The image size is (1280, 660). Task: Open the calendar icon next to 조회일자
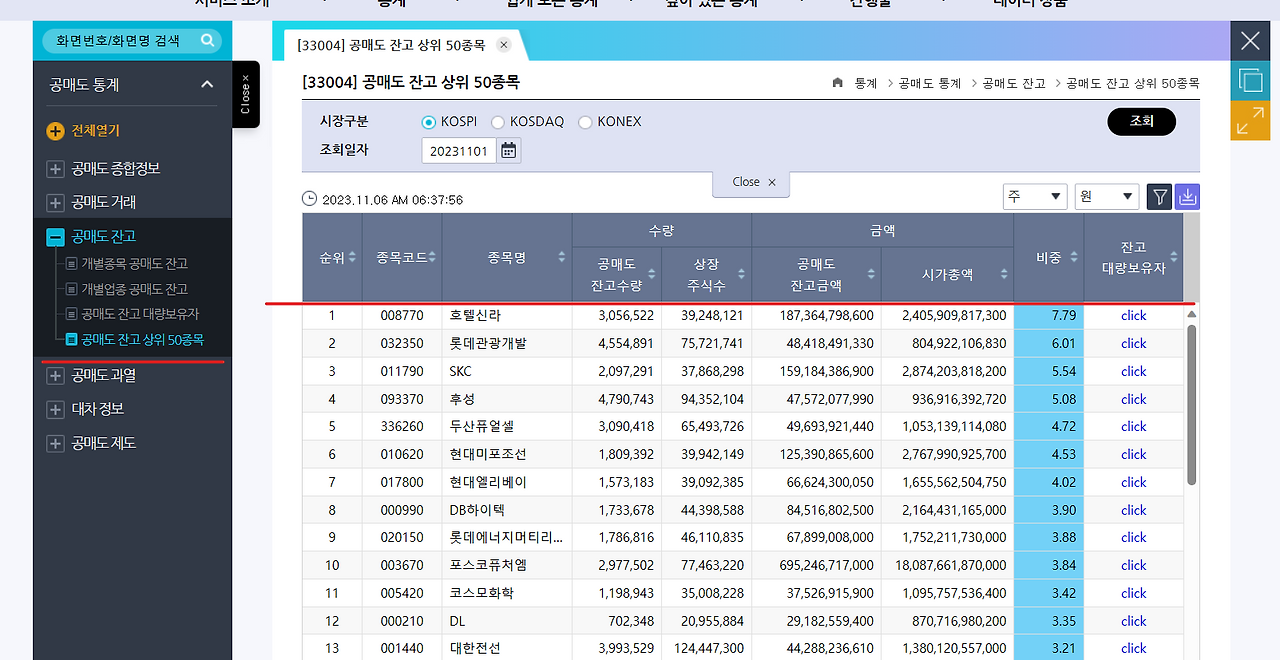508,148
